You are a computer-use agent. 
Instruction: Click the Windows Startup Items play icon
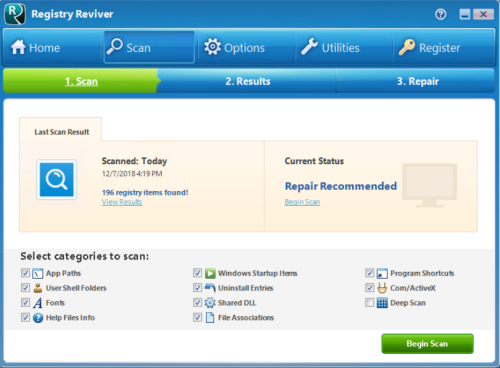(210, 274)
